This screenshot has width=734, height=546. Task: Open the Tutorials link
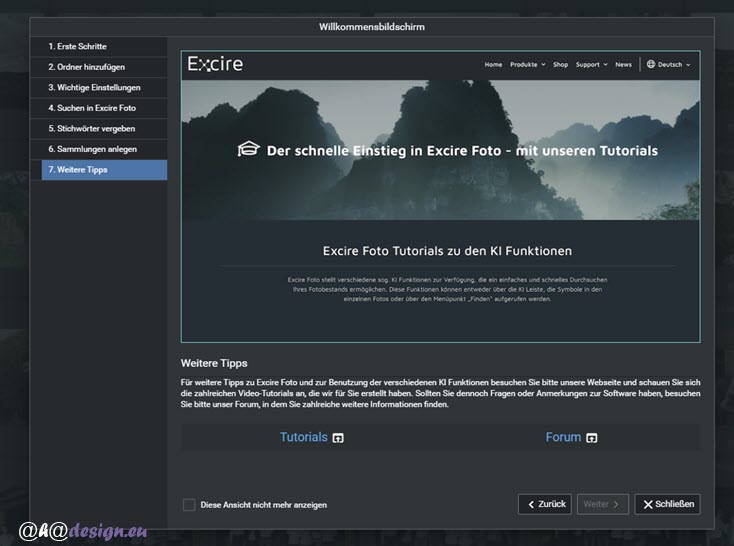tap(303, 437)
